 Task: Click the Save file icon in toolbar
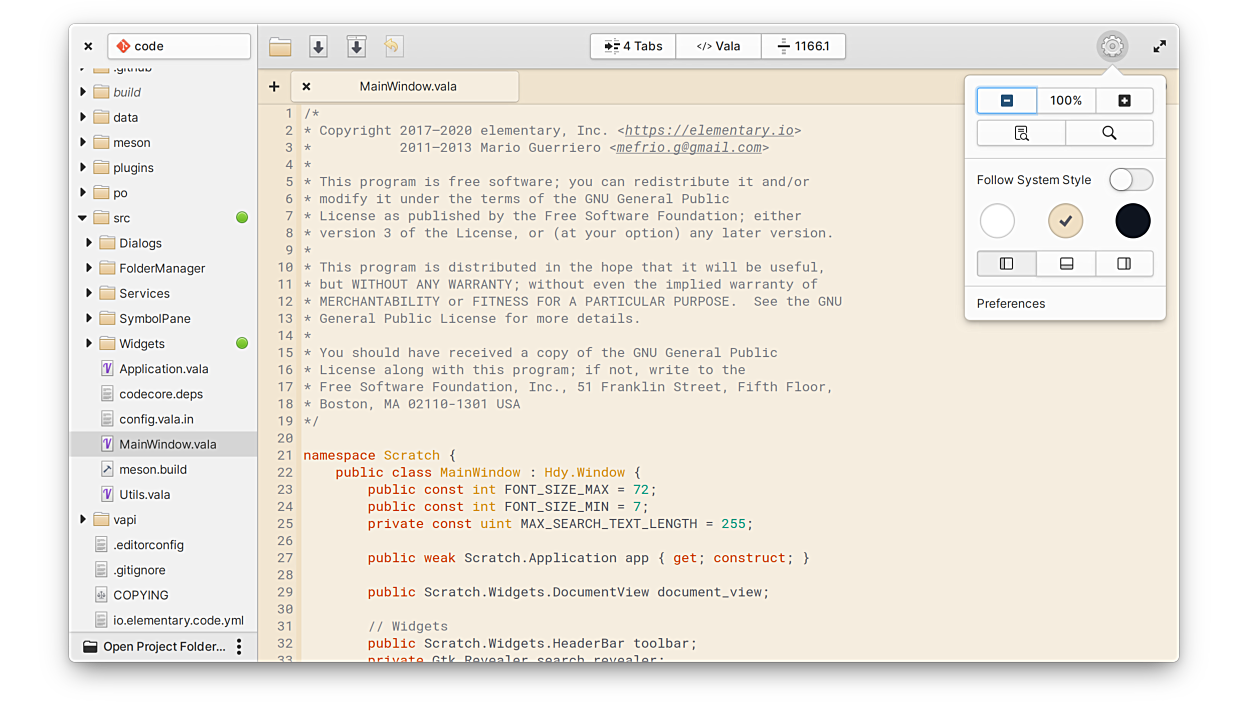point(318,47)
